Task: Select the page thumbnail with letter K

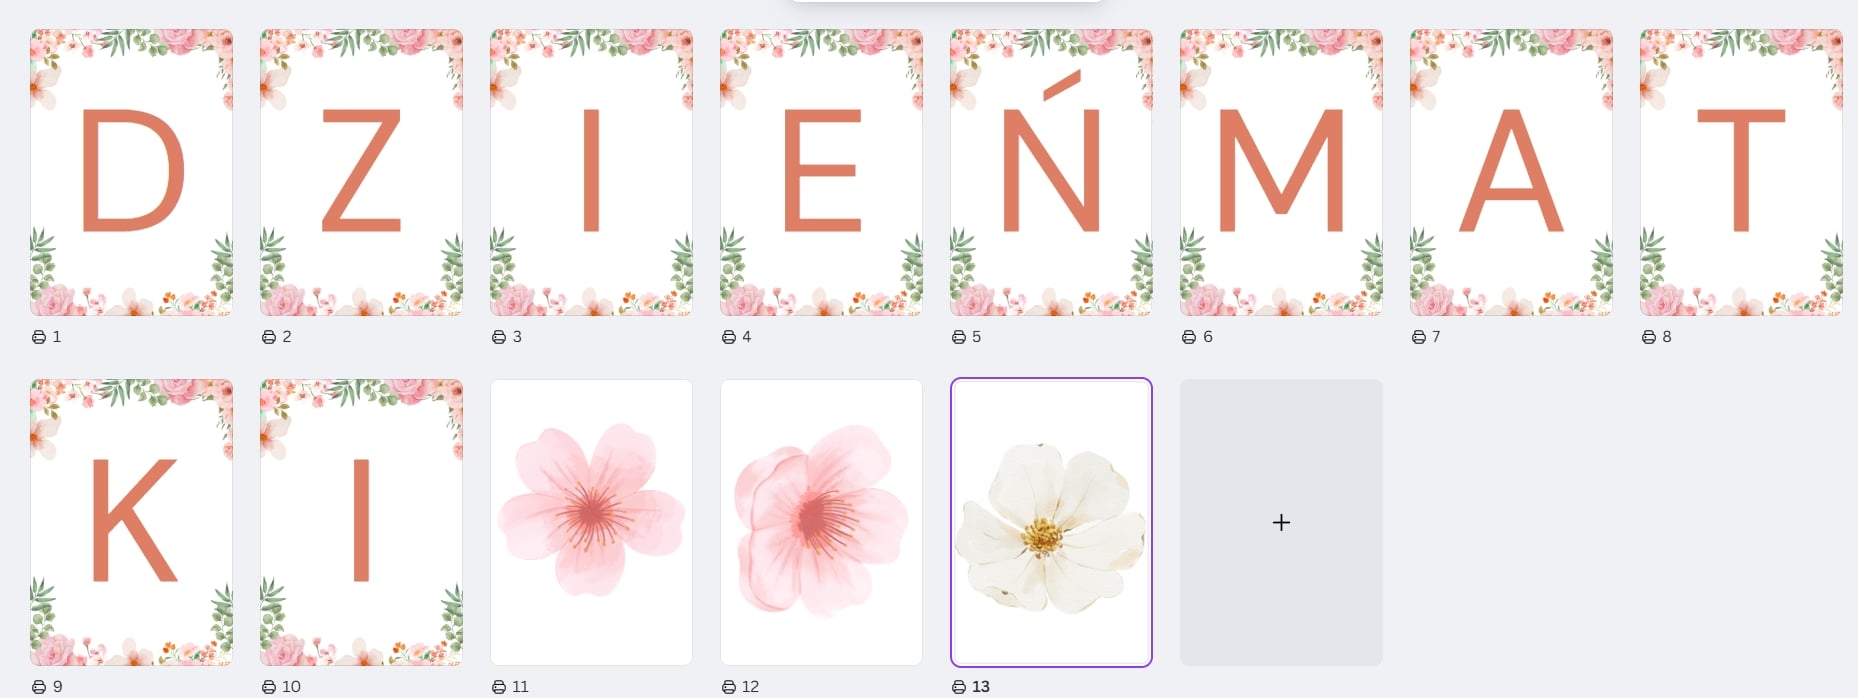Action: click(131, 522)
